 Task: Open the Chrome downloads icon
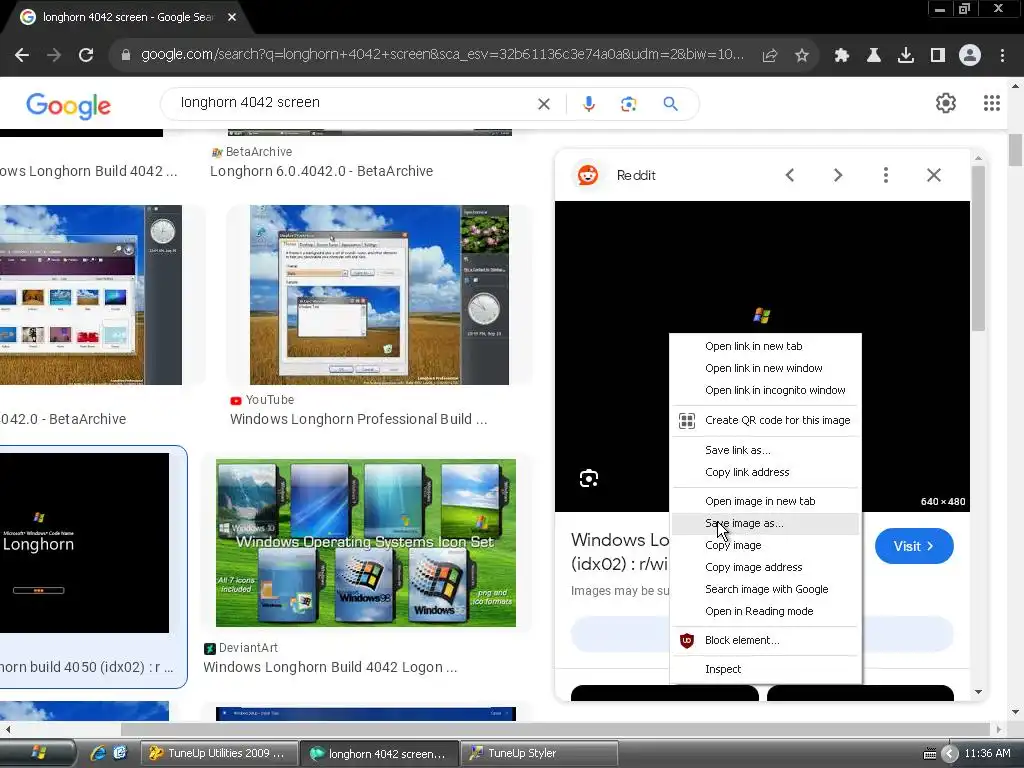click(x=906, y=56)
